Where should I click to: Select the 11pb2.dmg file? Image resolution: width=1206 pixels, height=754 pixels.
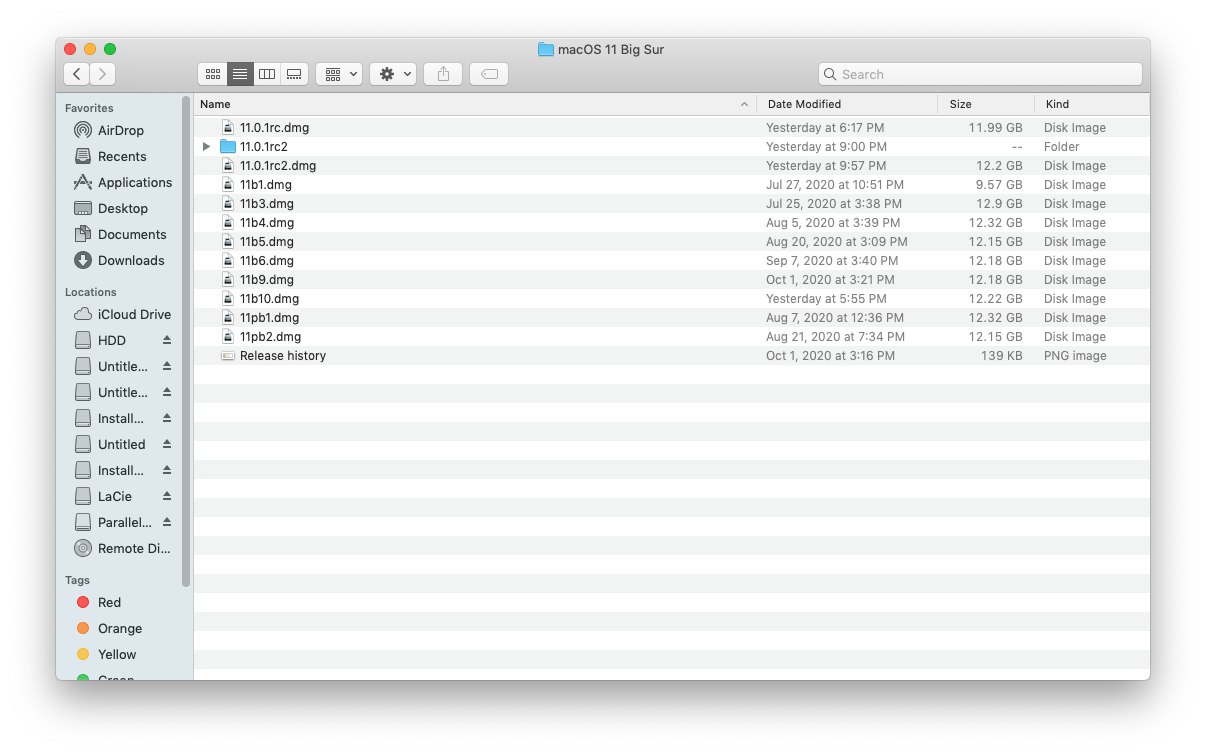tap(672, 337)
